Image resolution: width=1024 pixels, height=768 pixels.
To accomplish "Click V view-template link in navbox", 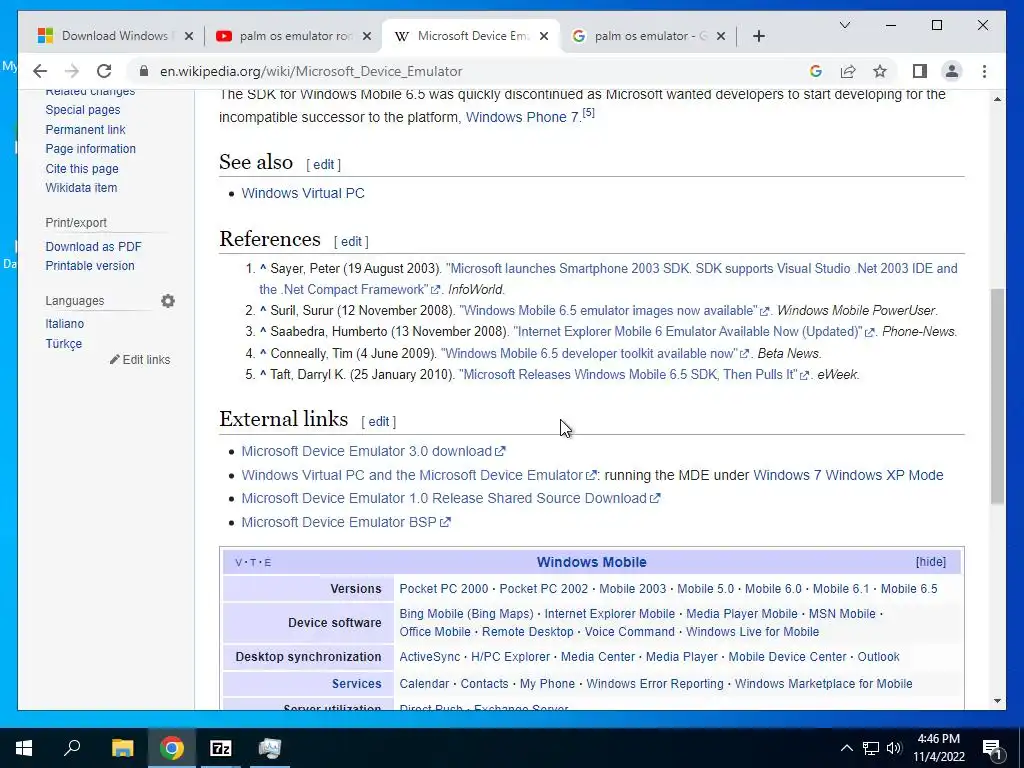I will 238,562.
